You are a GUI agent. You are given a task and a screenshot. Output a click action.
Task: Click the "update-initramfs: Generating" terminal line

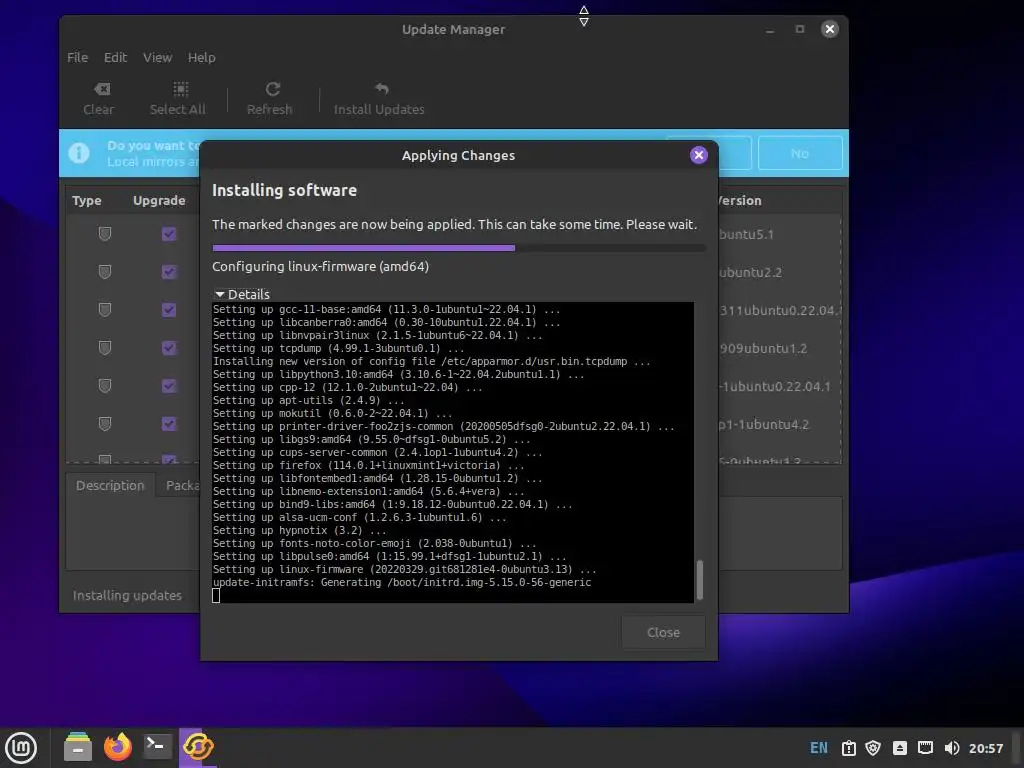[x=402, y=583]
